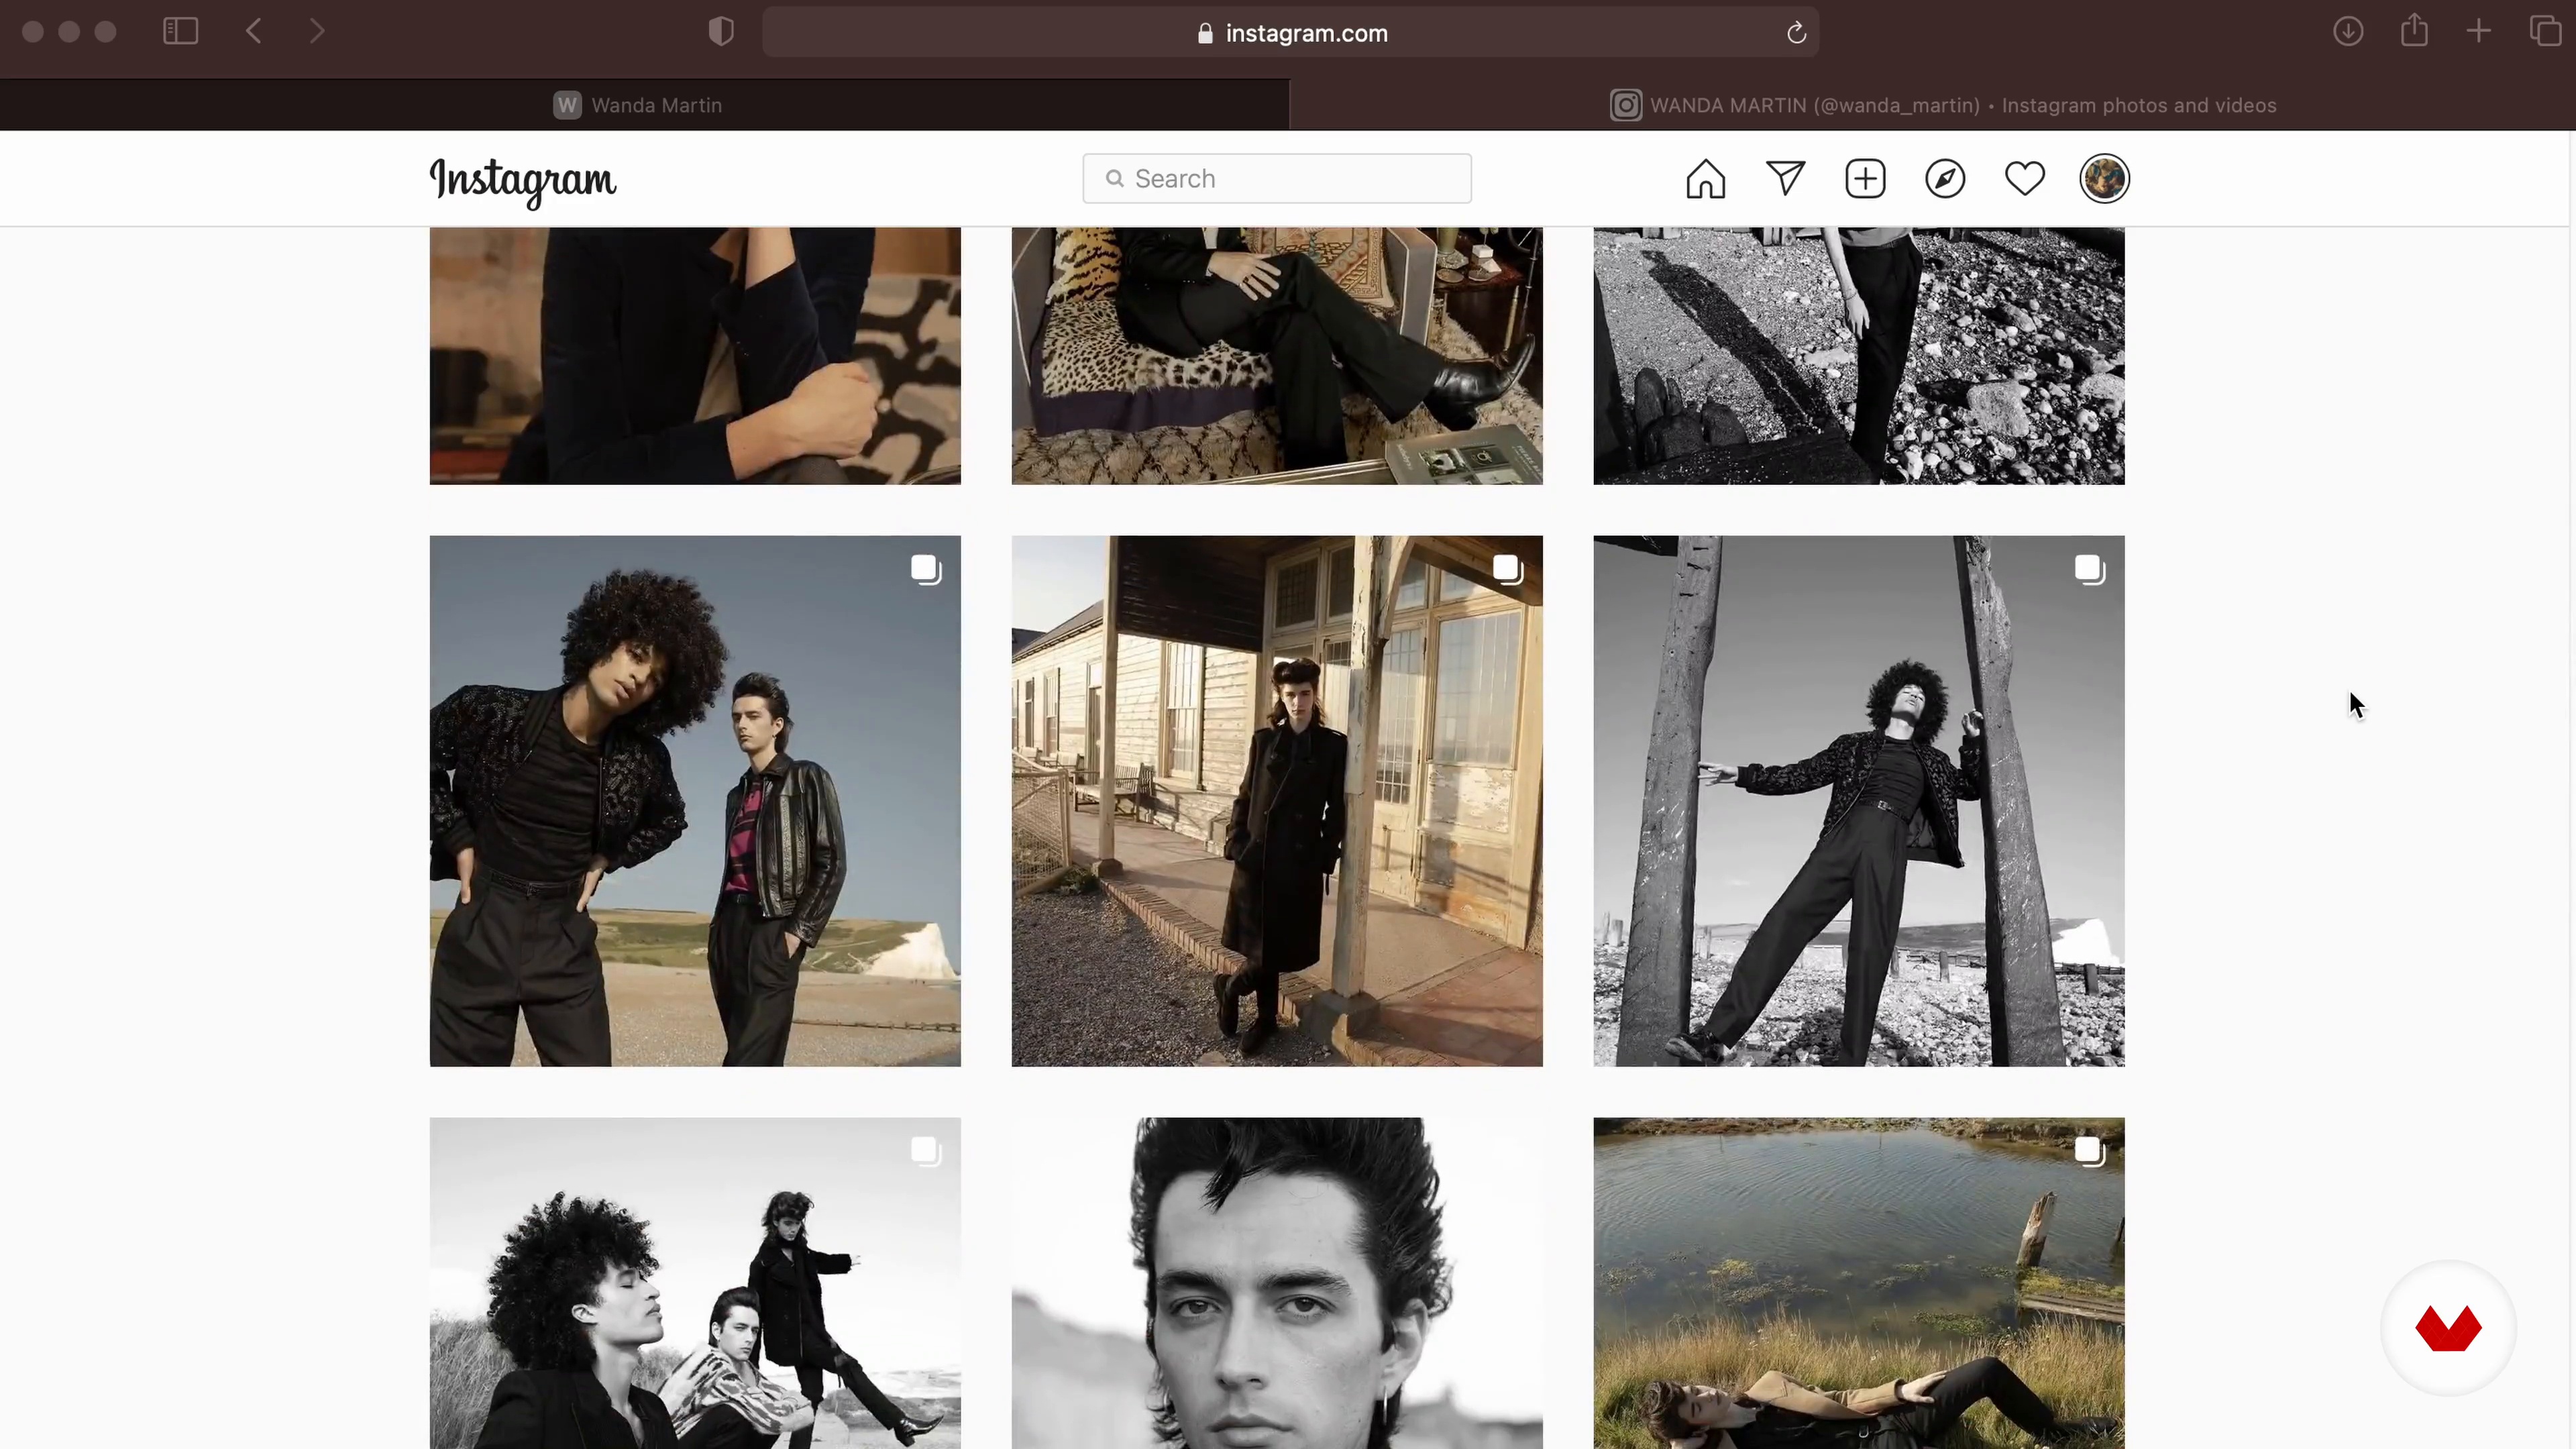Go to Instagram Home feed icon
Screen dimensions: 2576x1449
coord(1705,179)
